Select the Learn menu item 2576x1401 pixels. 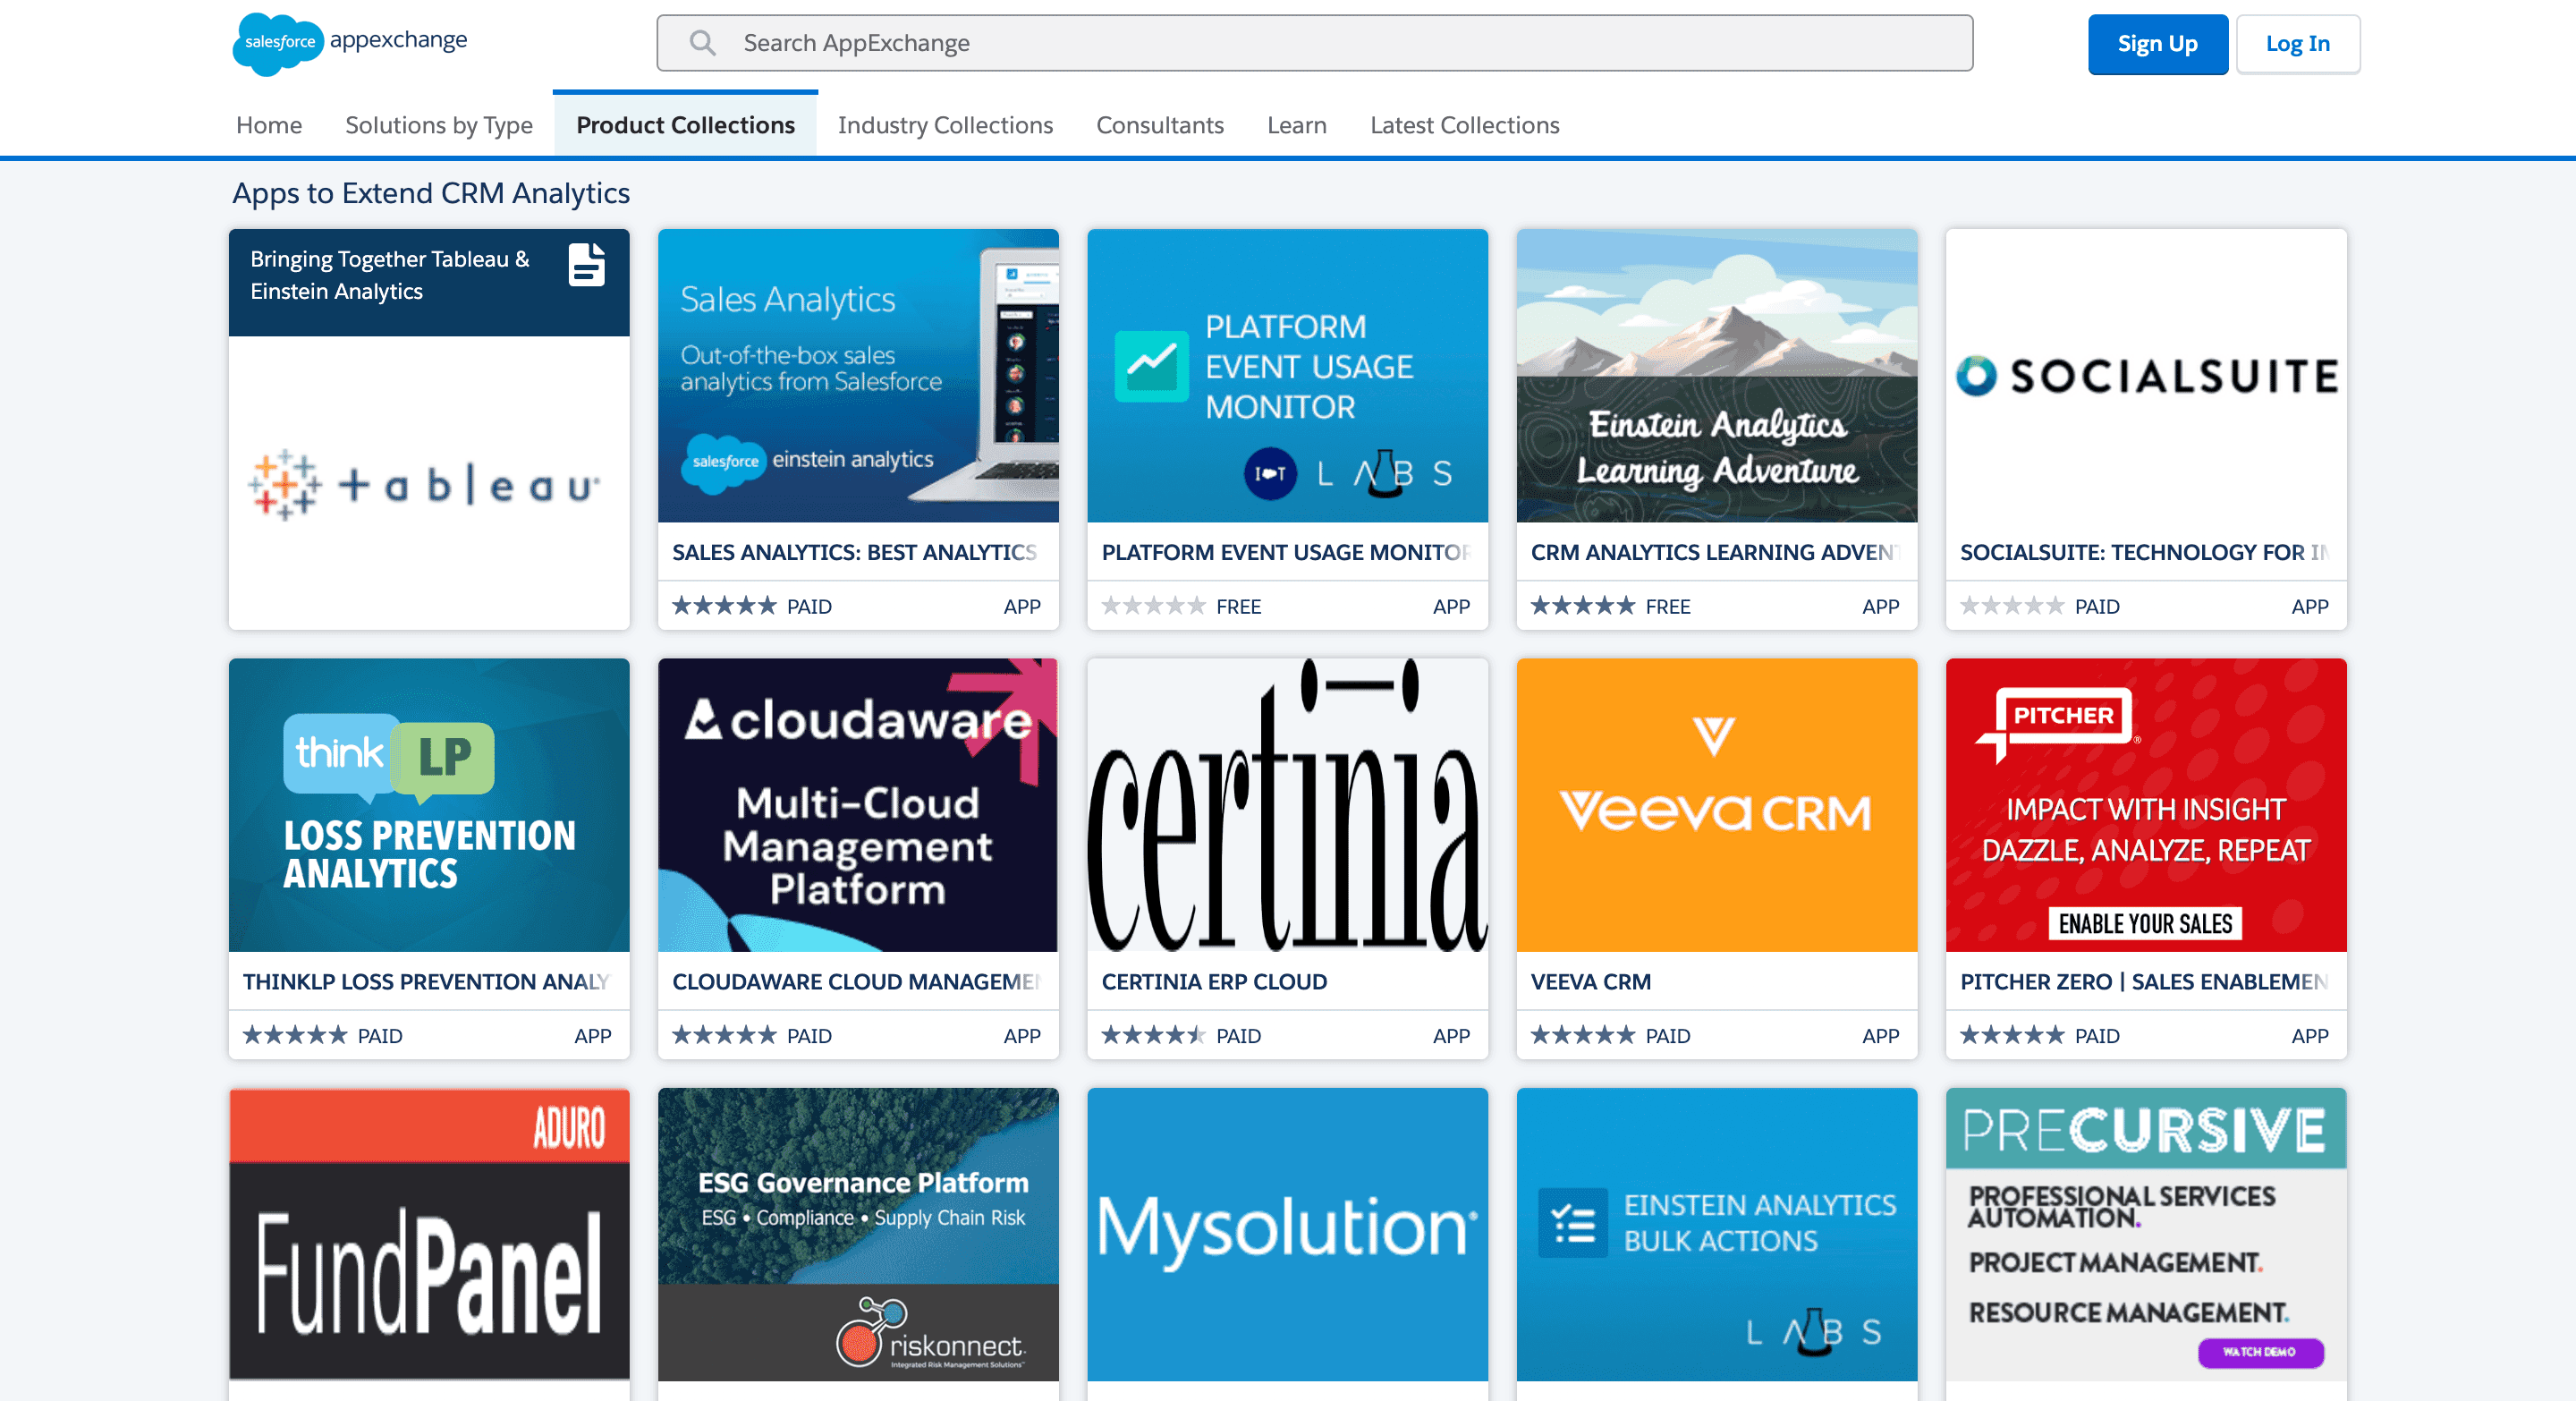[1297, 123]
